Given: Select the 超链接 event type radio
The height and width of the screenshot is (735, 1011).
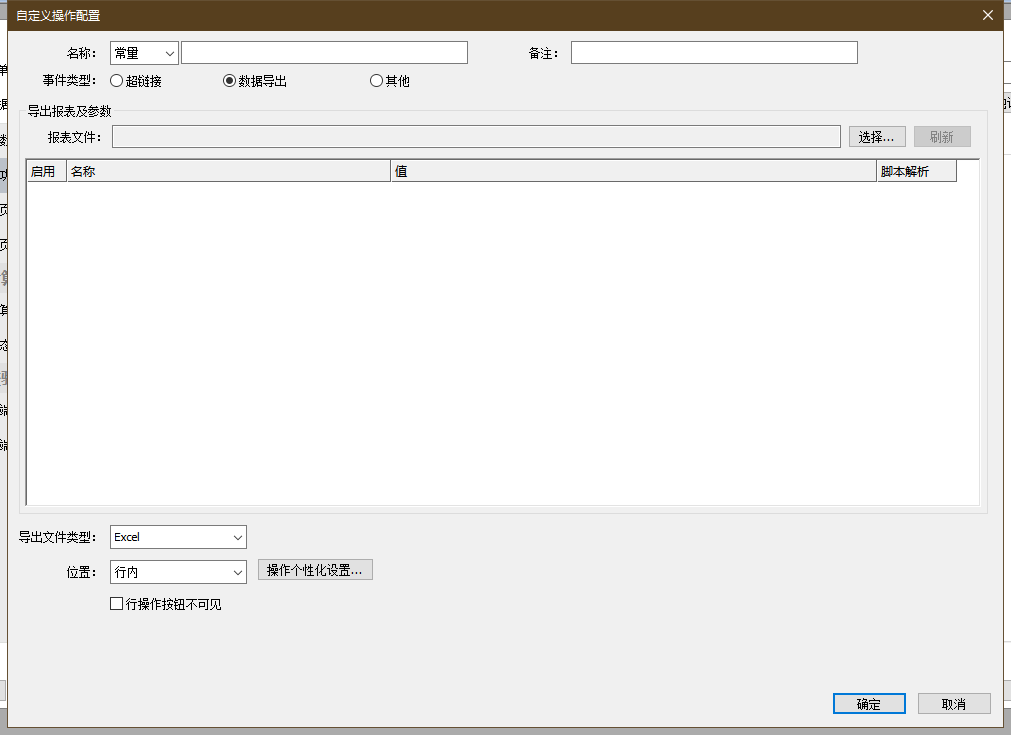Looking at the screenshot, I should click(117, 81).
